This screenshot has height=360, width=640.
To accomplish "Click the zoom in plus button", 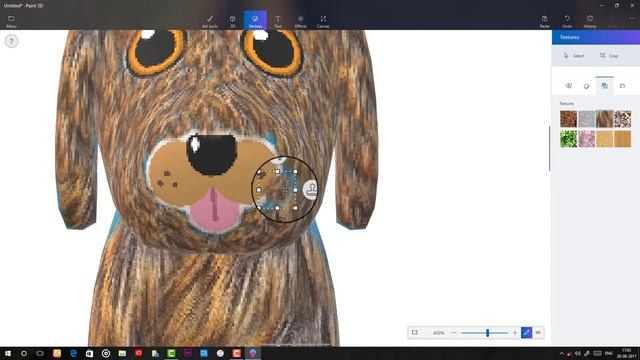I will [515, 333].
